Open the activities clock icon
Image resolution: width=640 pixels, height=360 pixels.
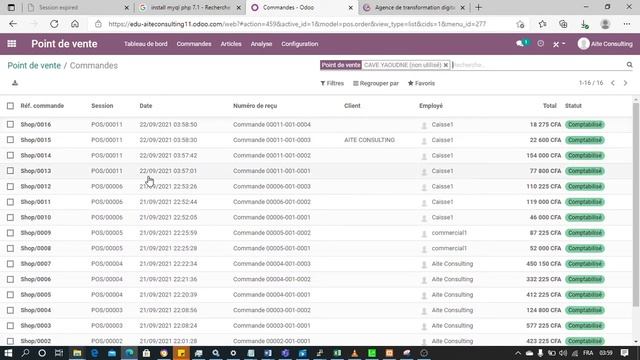(x=540, y=44)
